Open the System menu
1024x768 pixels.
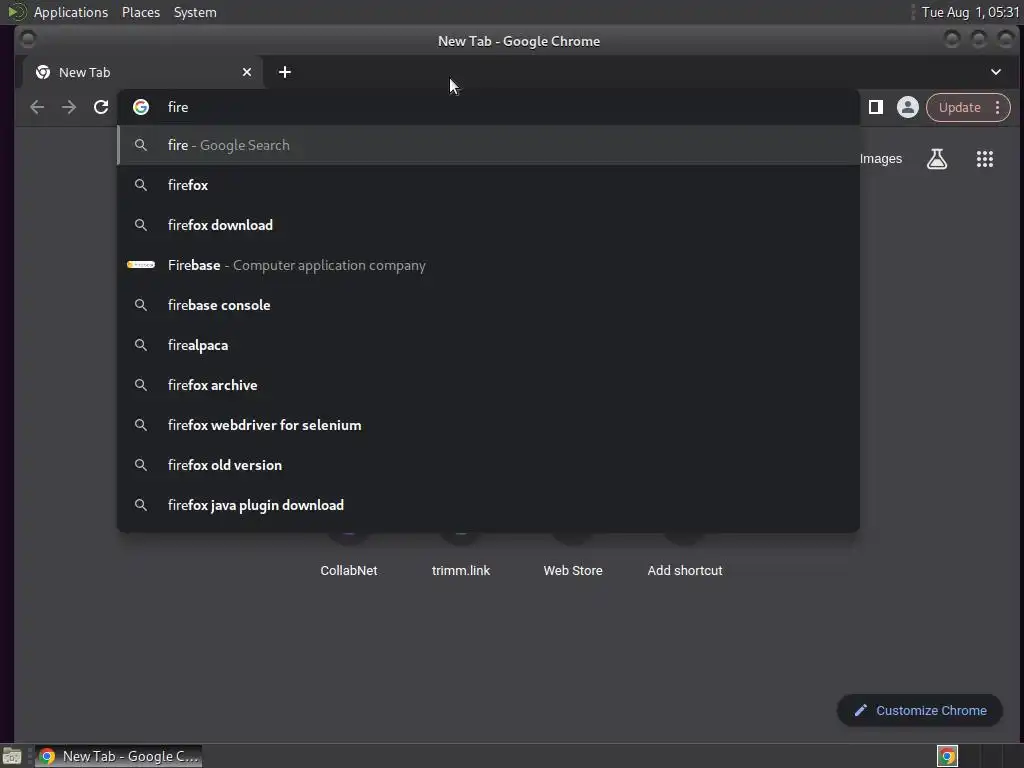coord(195,12)
